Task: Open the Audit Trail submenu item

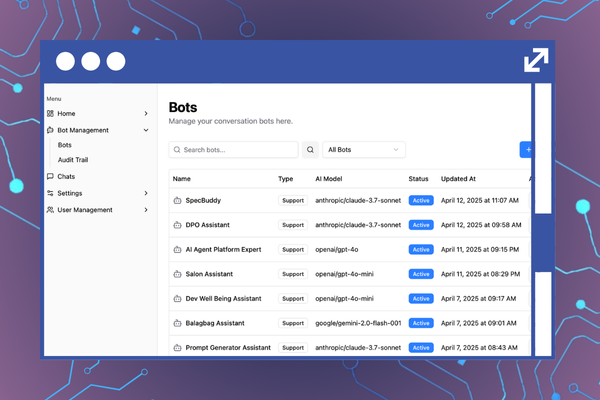Action: 73,160
